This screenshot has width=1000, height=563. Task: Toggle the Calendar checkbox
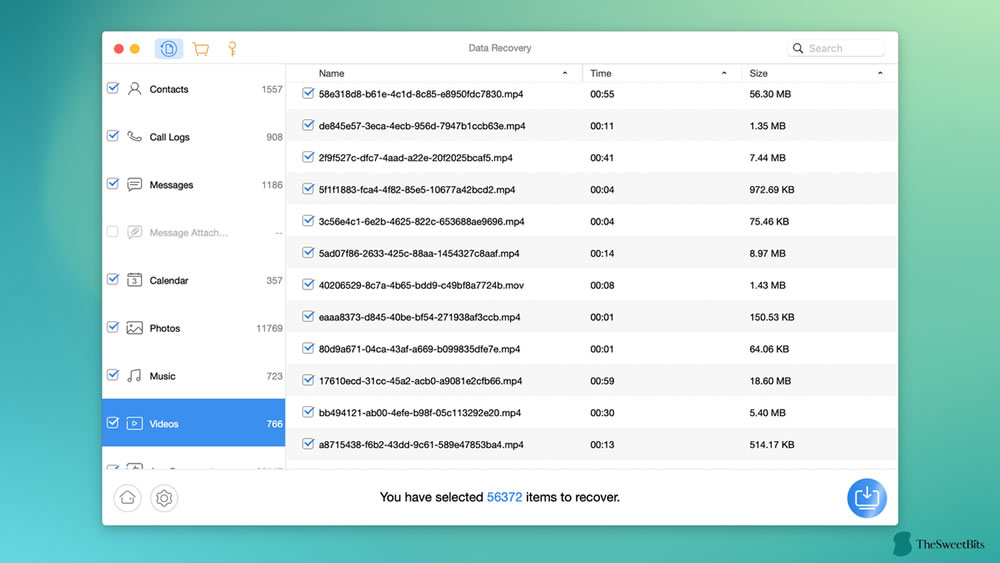pos(113,279)
